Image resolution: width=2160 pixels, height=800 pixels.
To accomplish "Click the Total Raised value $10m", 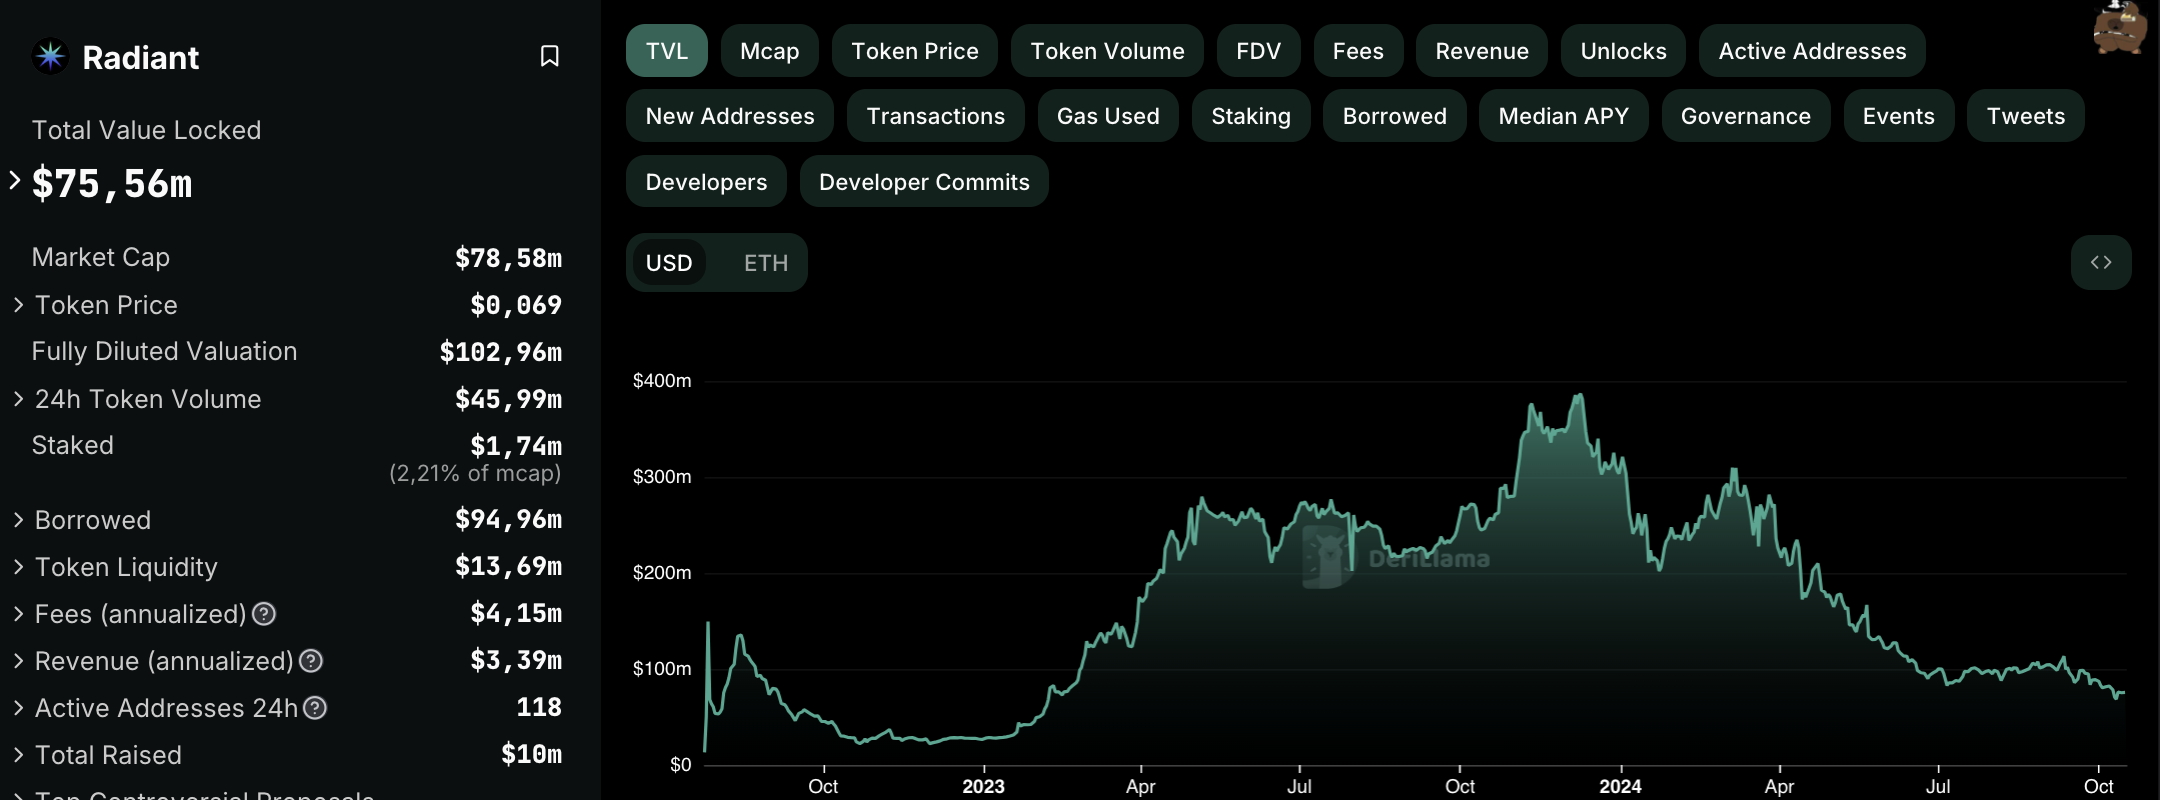I will click(531, 754).
